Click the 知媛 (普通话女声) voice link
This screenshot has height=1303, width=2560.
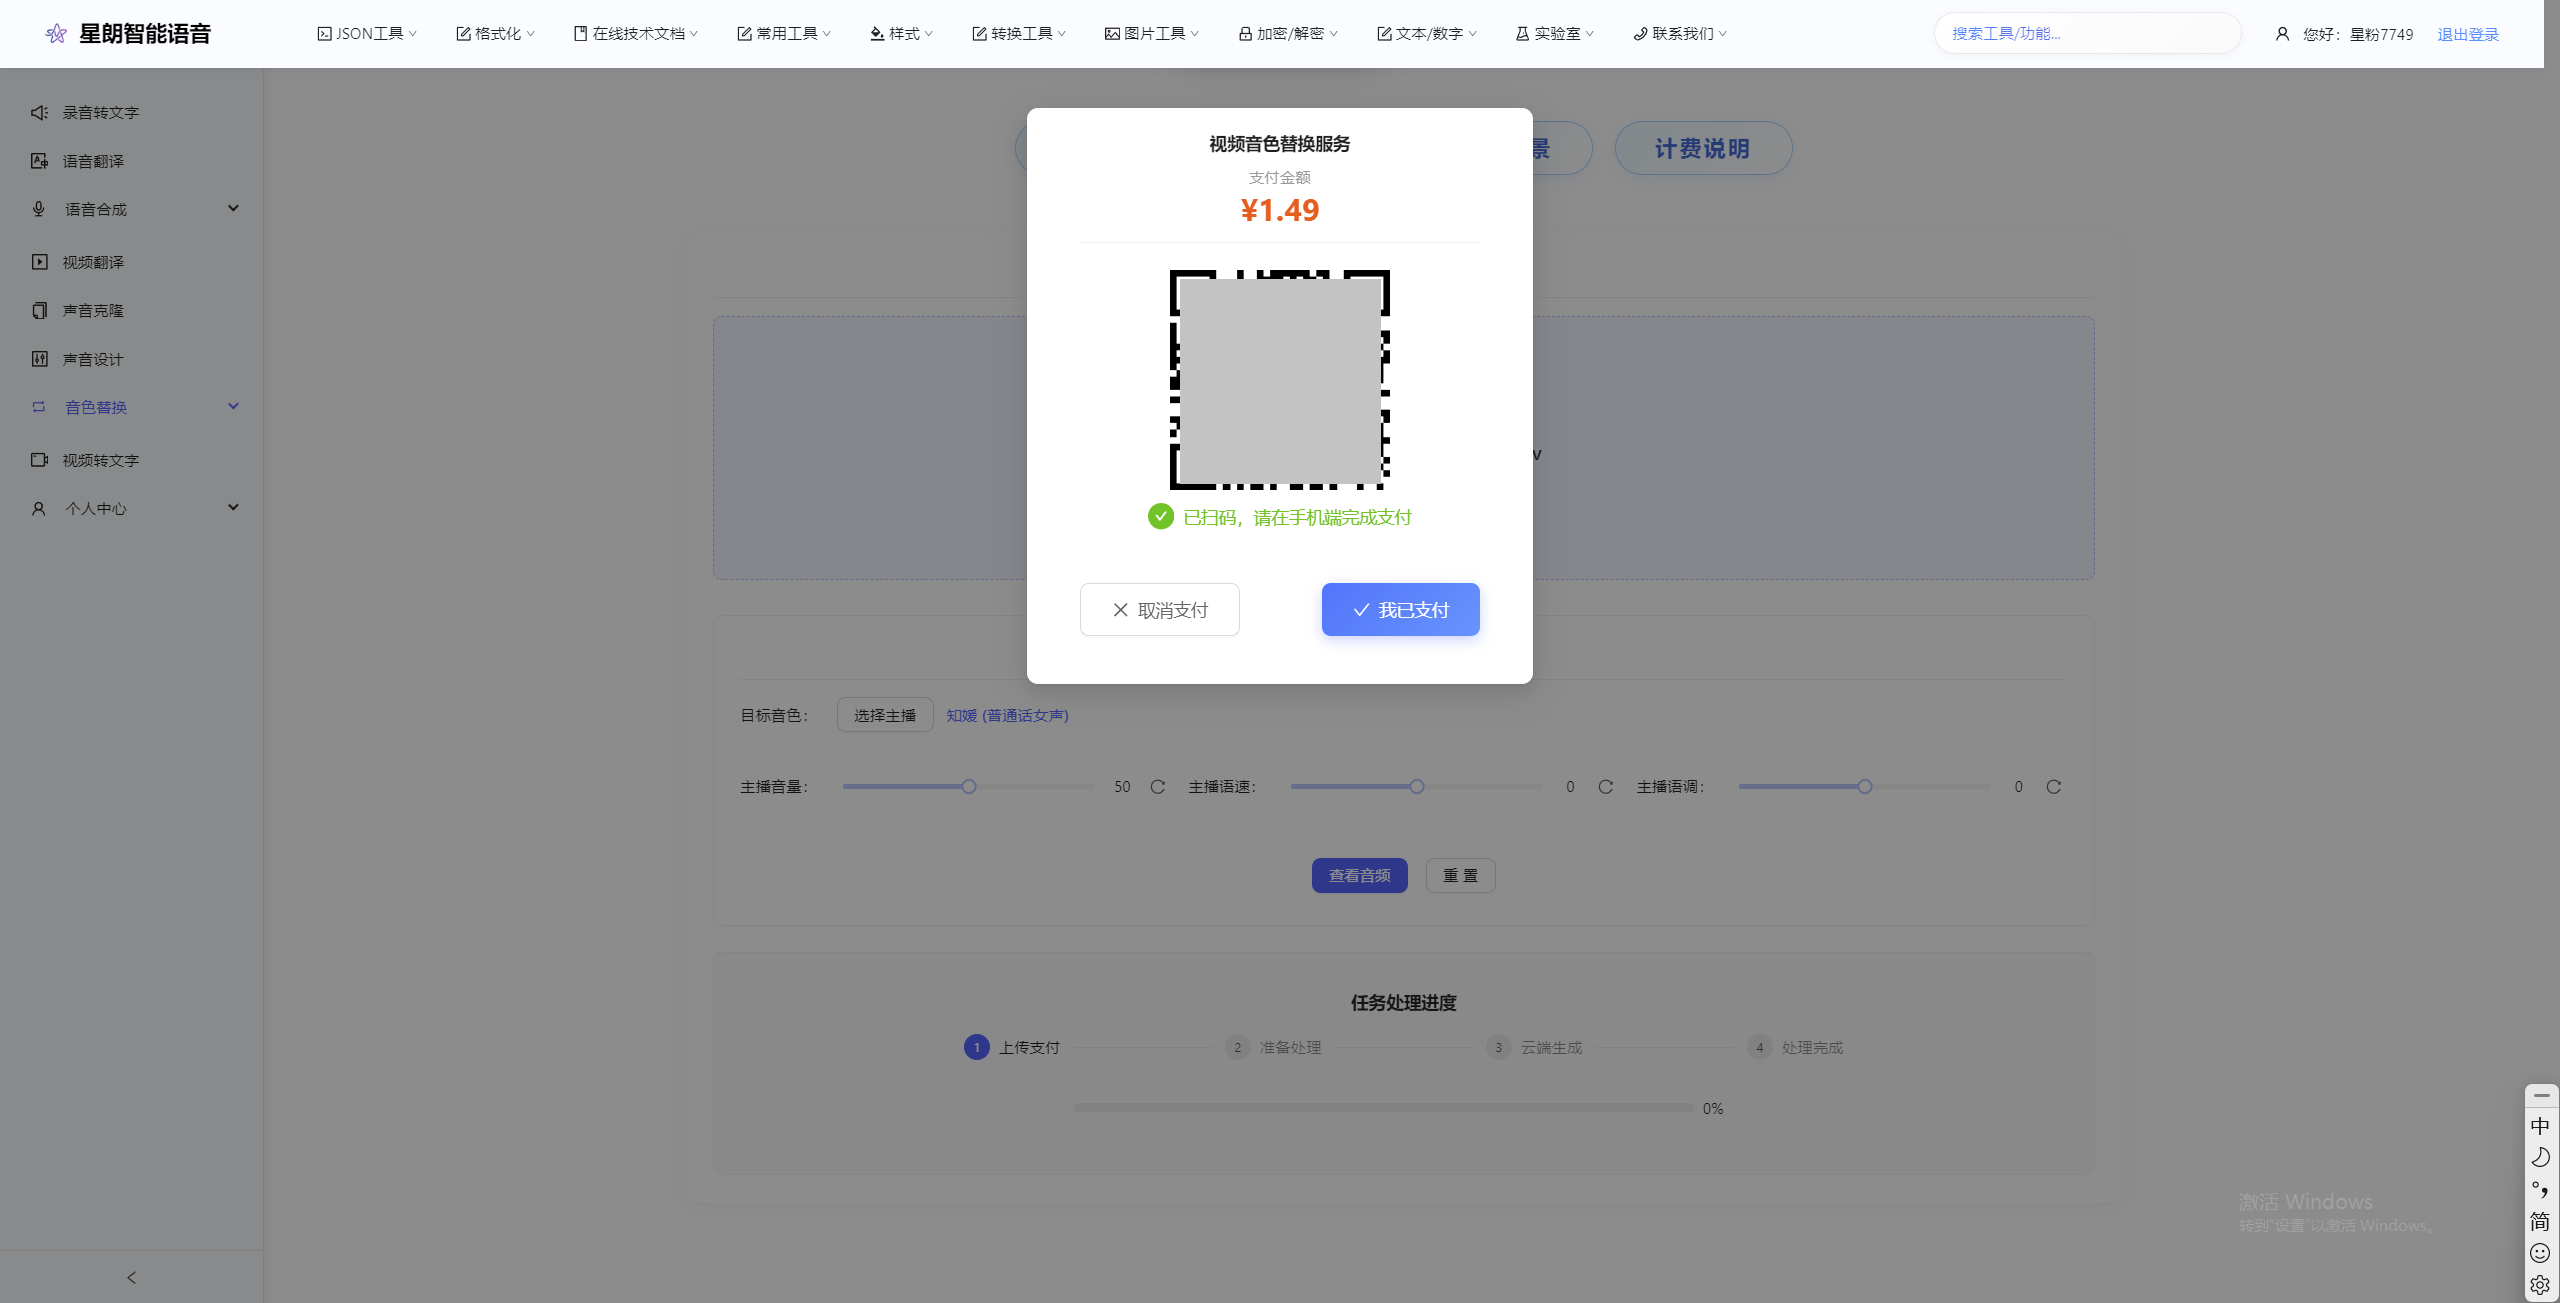point(1007,716)
